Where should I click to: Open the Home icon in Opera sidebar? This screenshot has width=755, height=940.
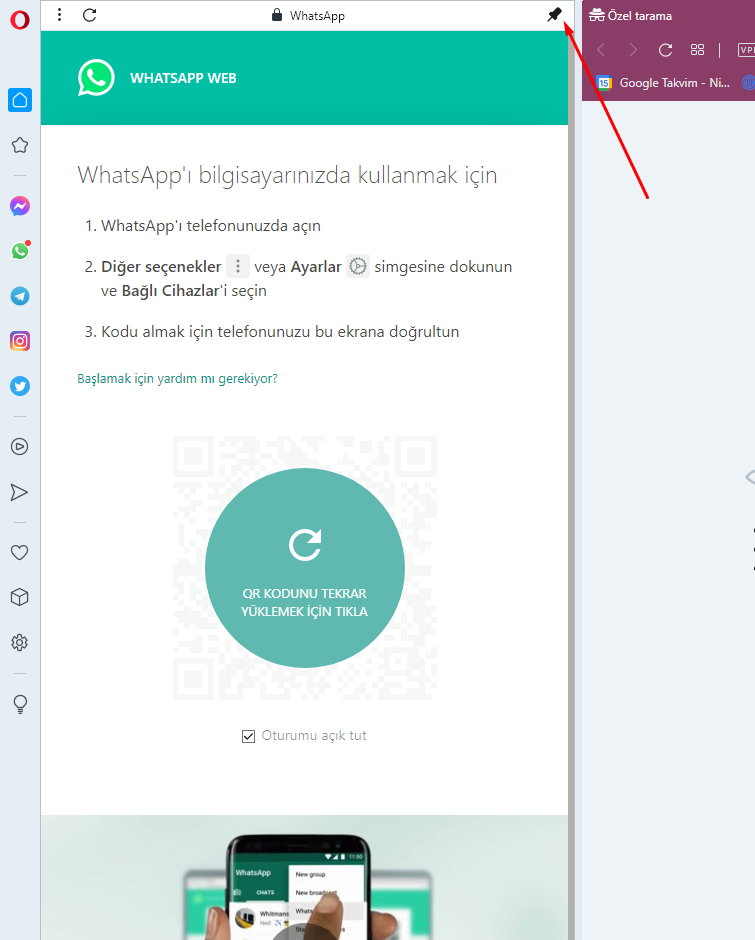click(20, 100)
